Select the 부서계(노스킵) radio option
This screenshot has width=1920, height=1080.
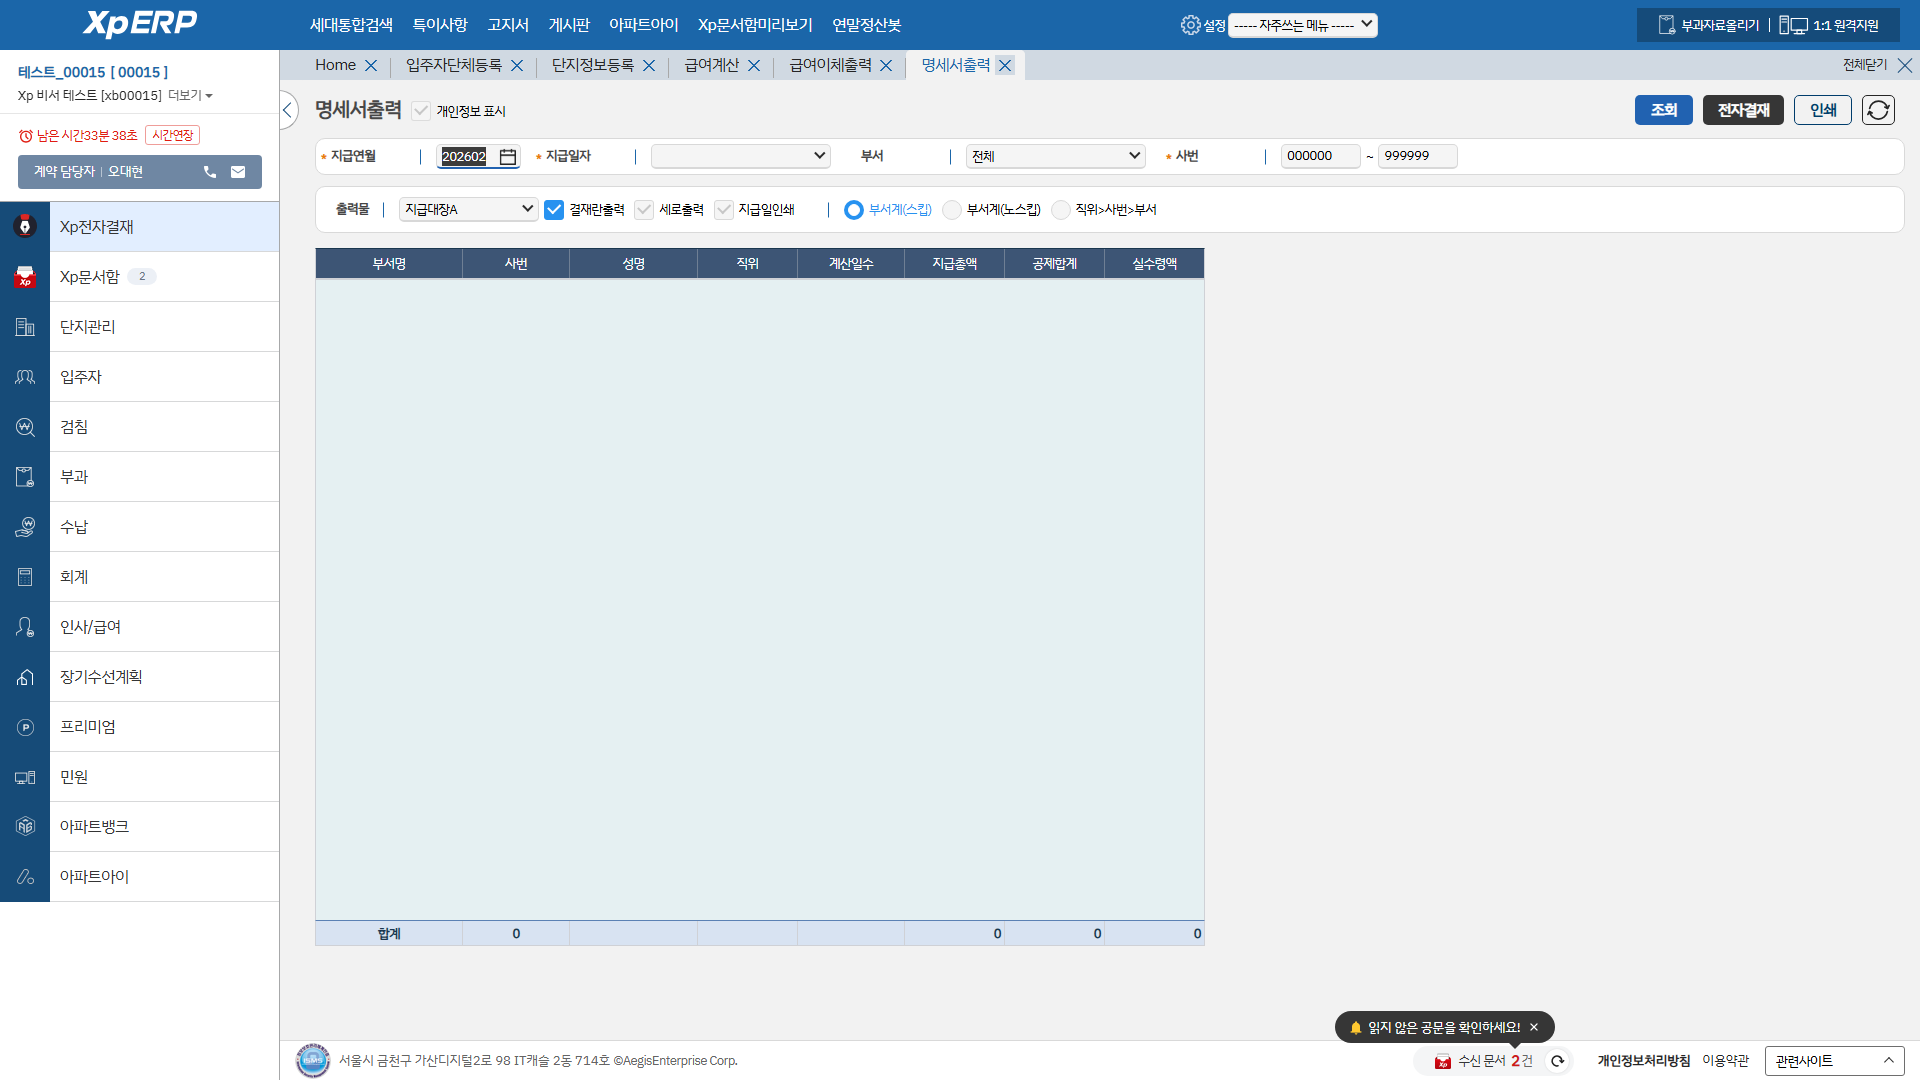[952, 210]
